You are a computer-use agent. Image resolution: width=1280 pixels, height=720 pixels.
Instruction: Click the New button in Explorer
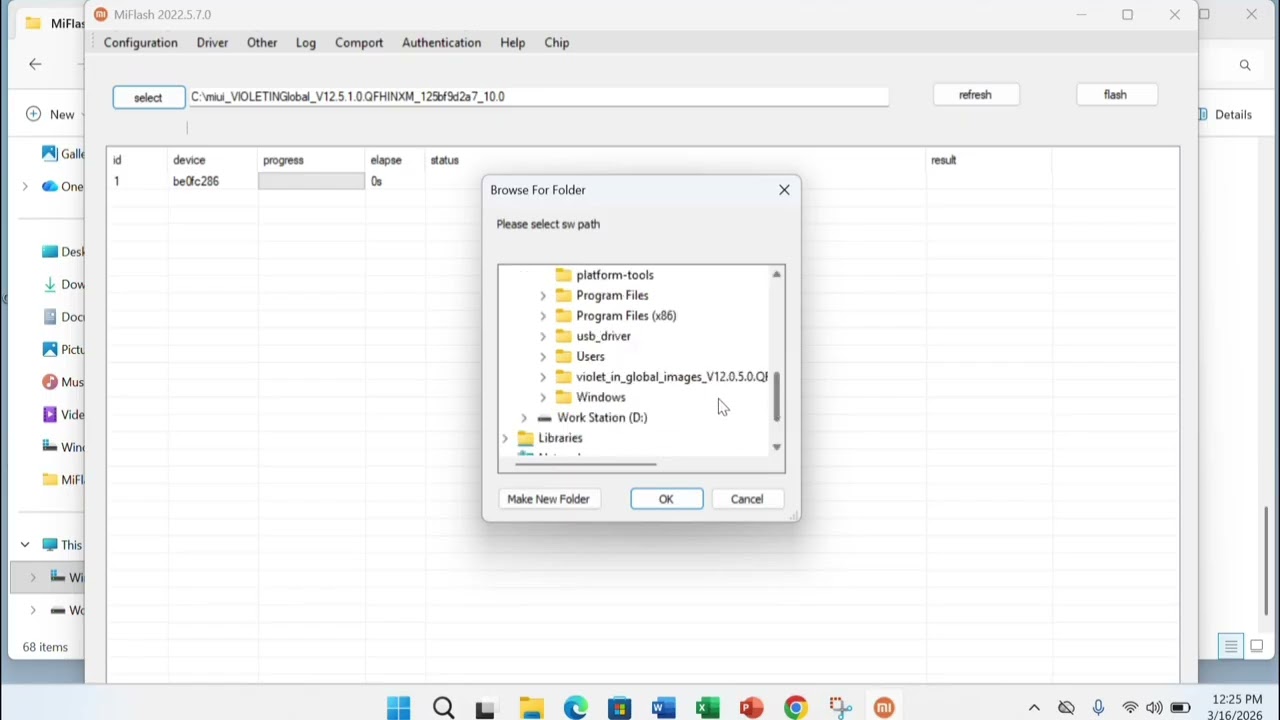click(x=51, y=114)
